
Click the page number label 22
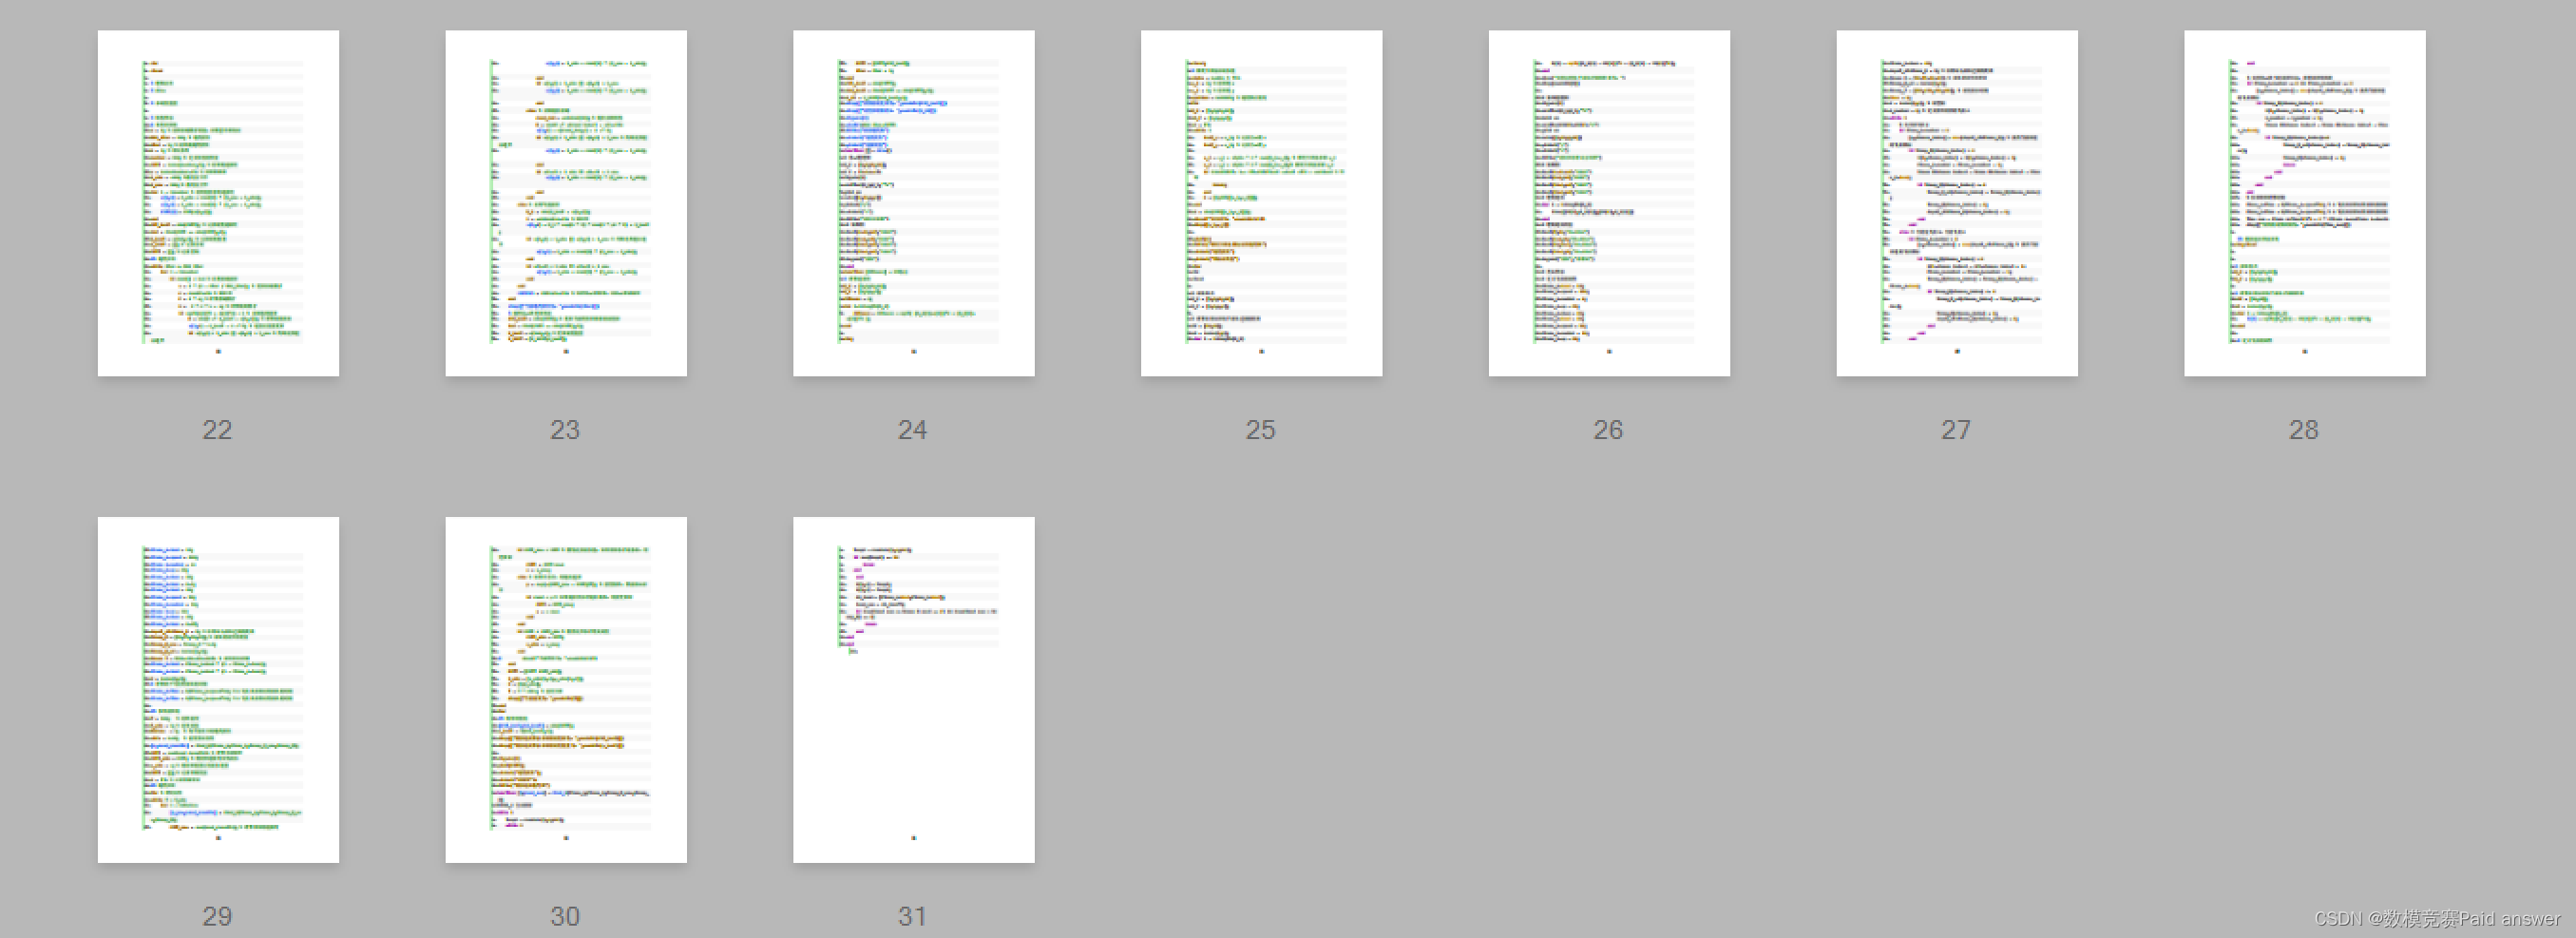(217, 430)
